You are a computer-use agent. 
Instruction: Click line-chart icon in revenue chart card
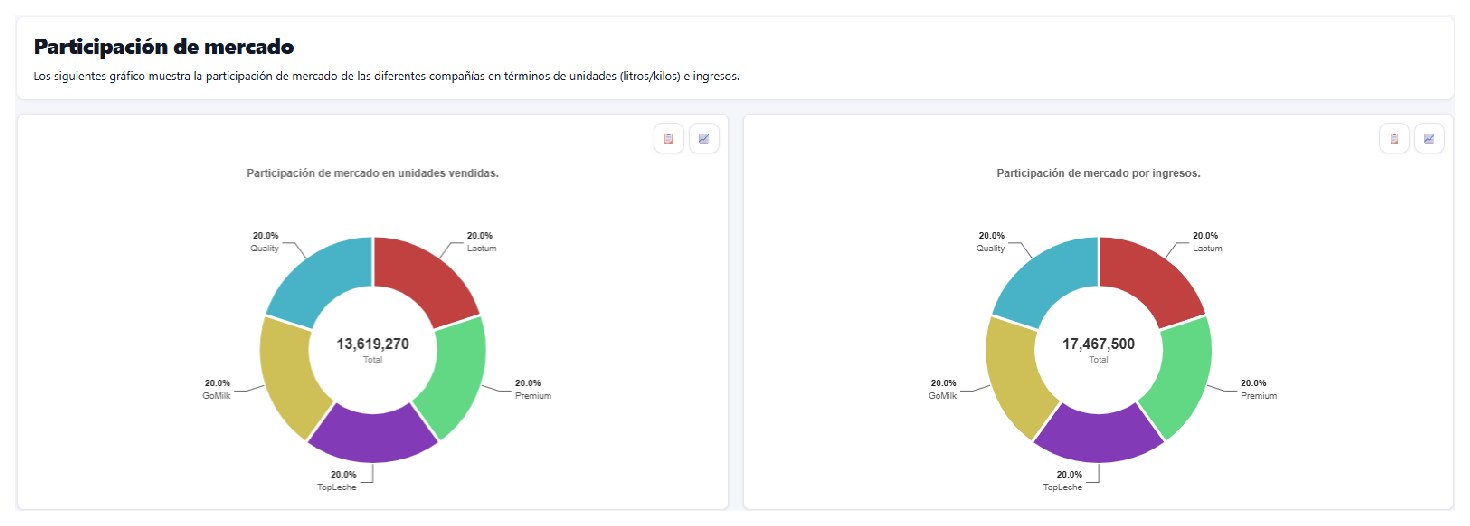1430,139
